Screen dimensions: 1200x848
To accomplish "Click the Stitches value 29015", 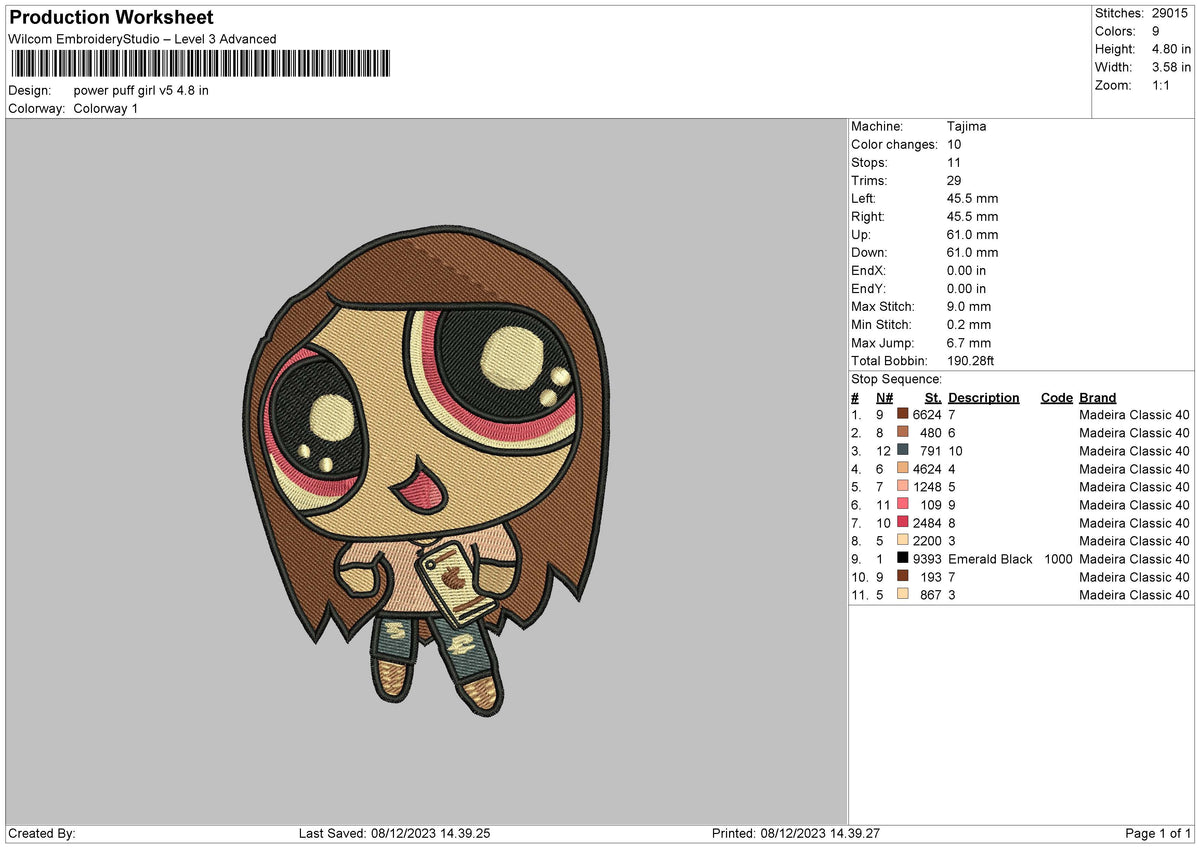I will point(1168,13).
